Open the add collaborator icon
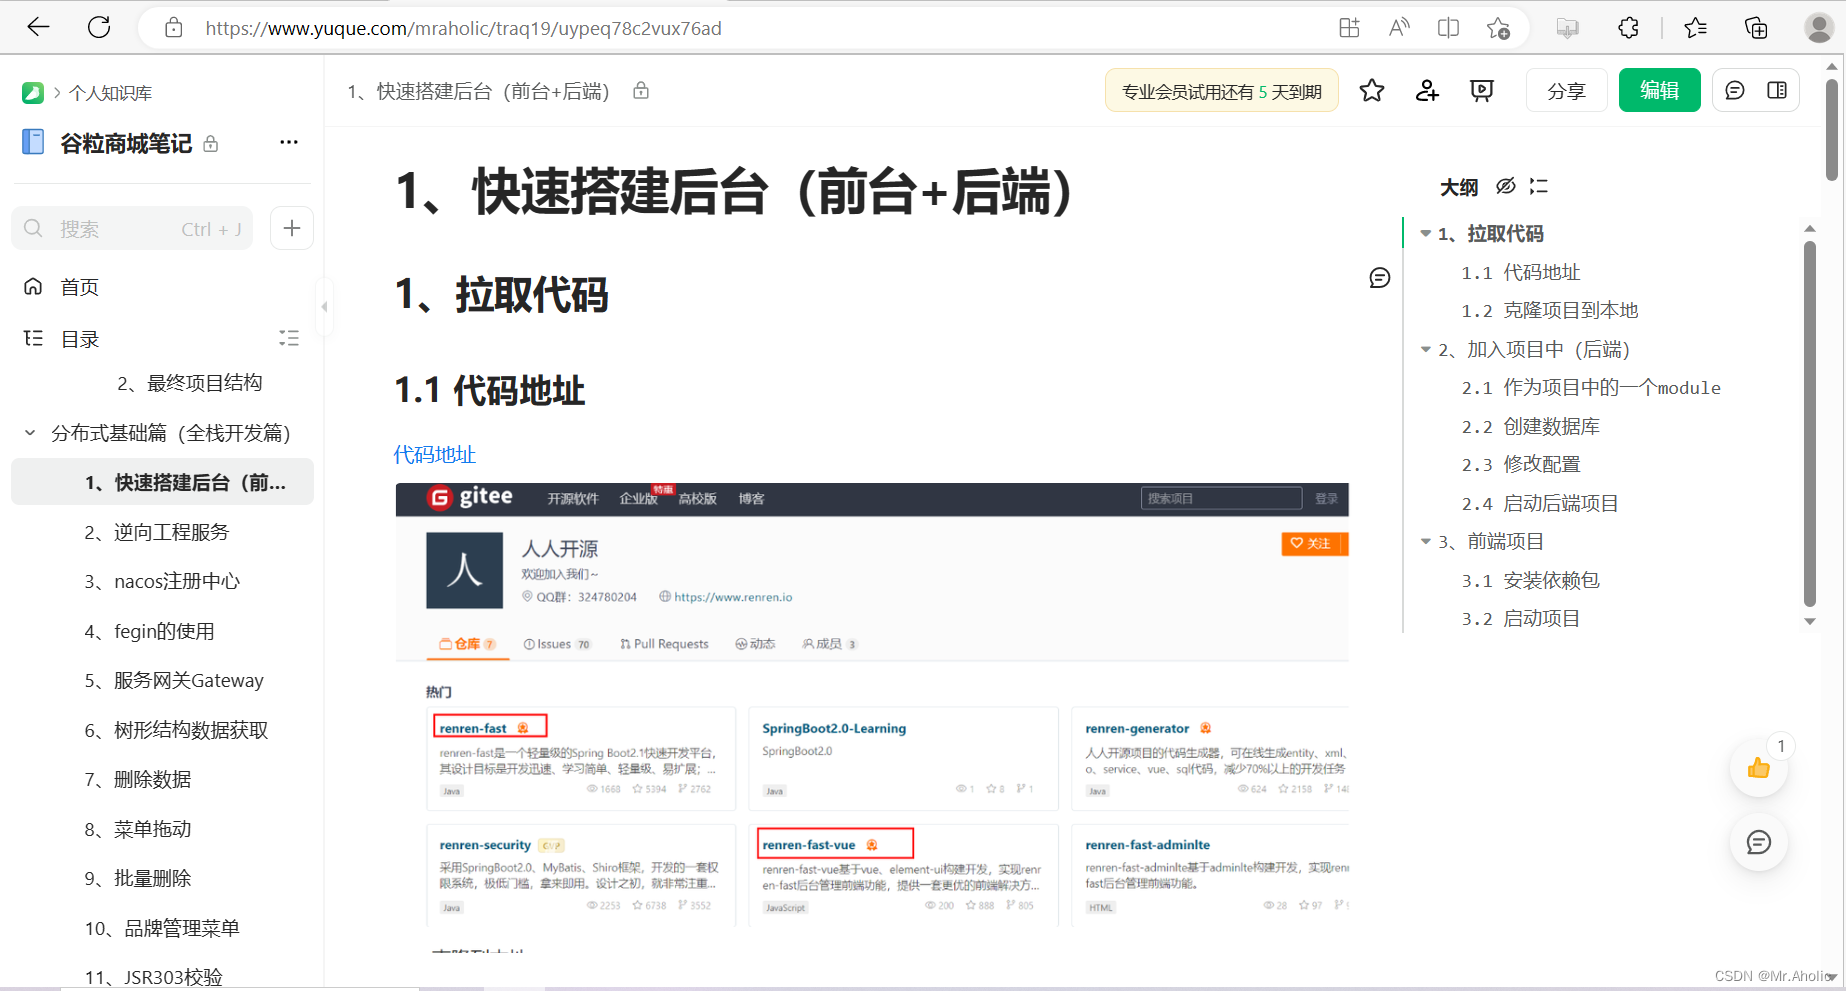The image size is (1846, 991). pyautogui.click(x=1426, y=90)
